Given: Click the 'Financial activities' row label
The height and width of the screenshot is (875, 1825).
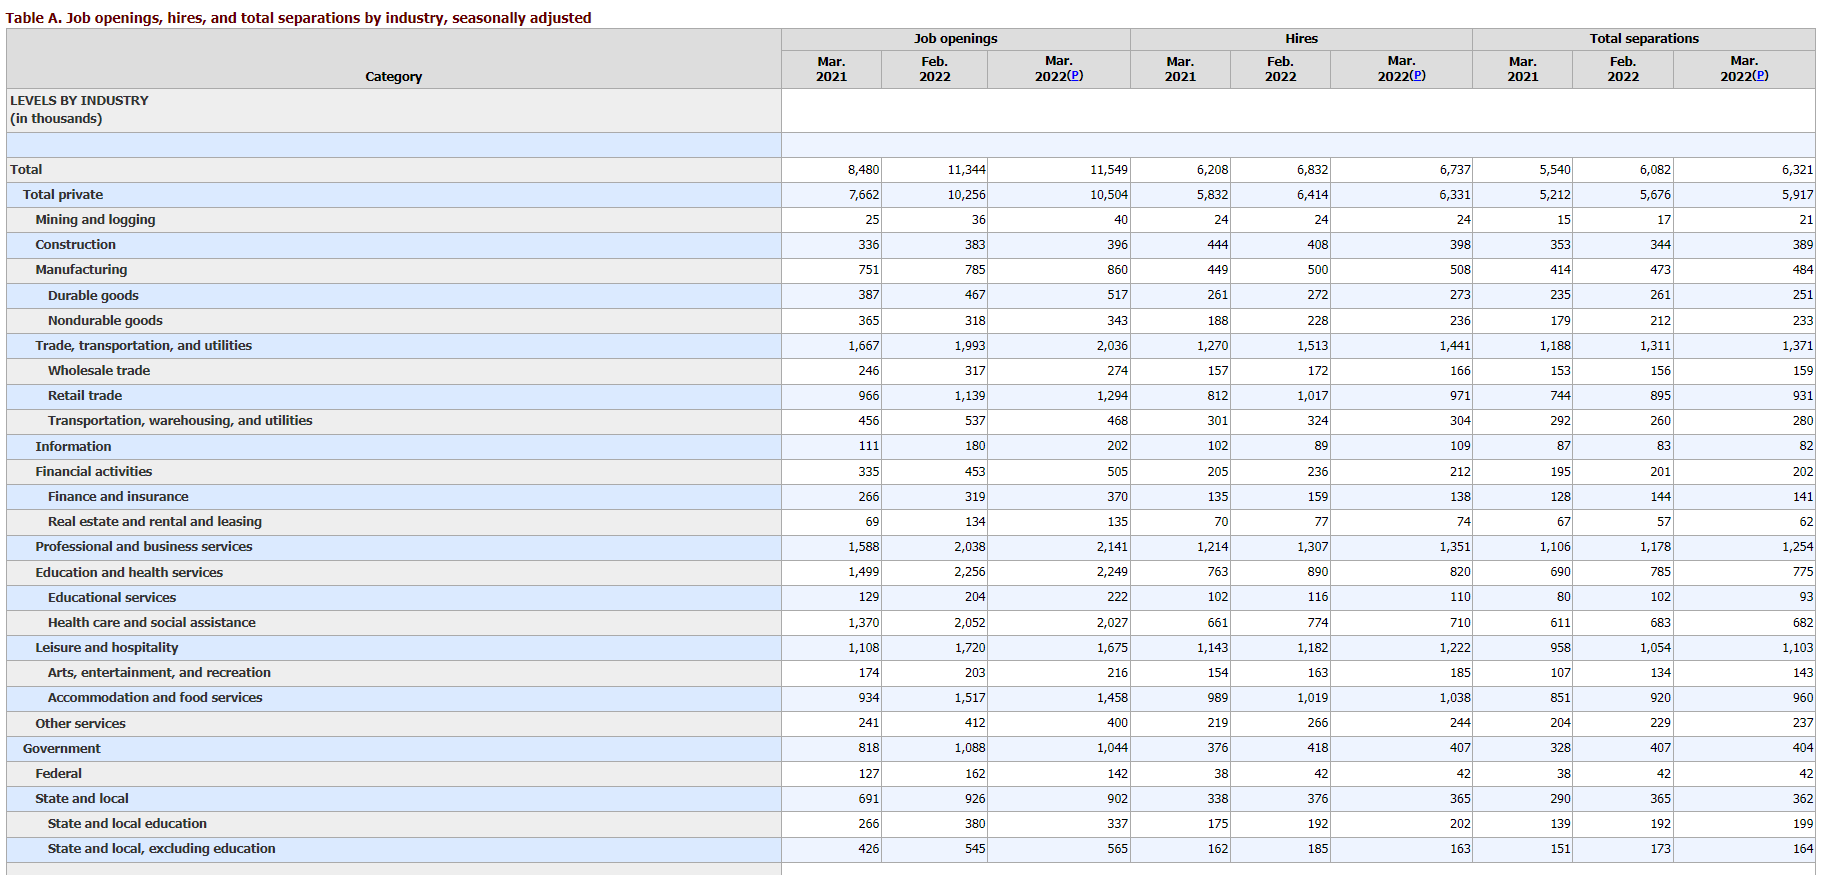Looking at the screenshot, I should click(94, 472).
